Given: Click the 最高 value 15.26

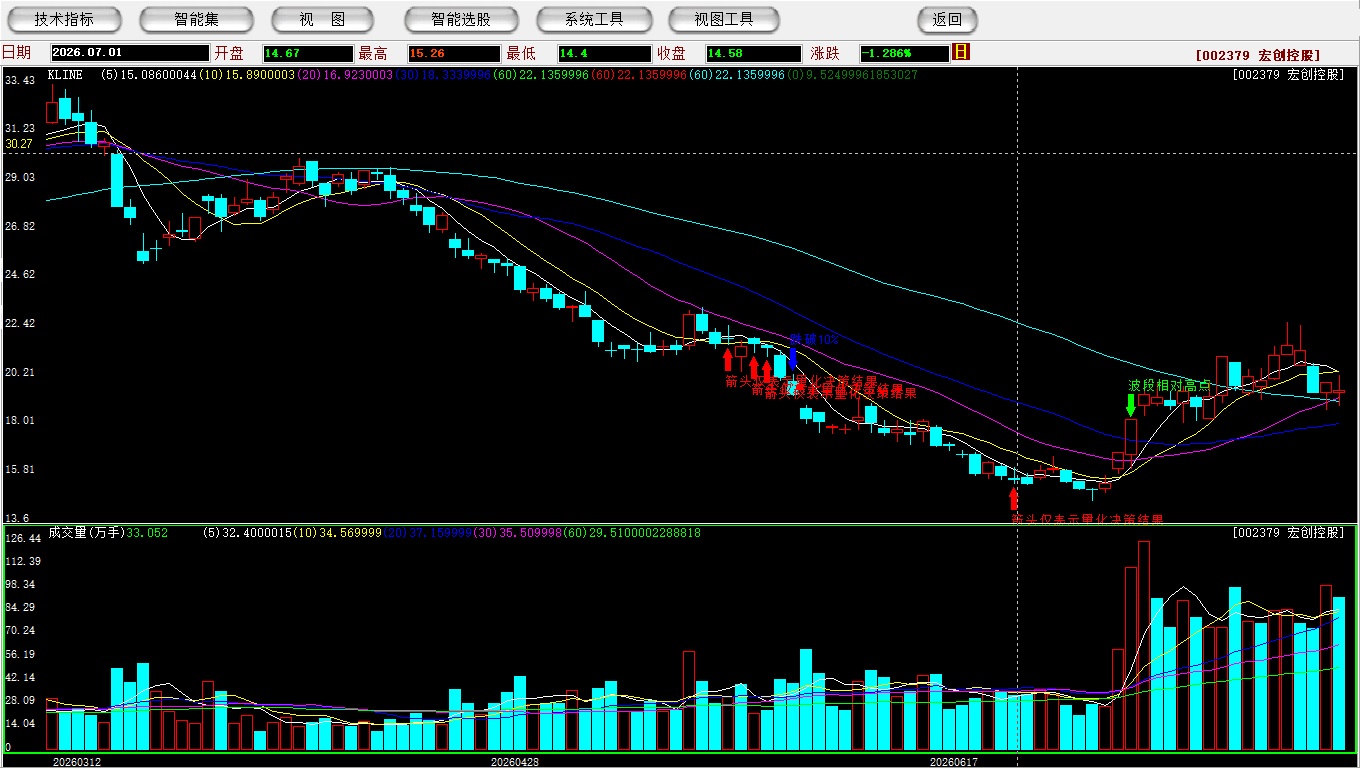Looking at the screenshot, I should coord(453,53).
